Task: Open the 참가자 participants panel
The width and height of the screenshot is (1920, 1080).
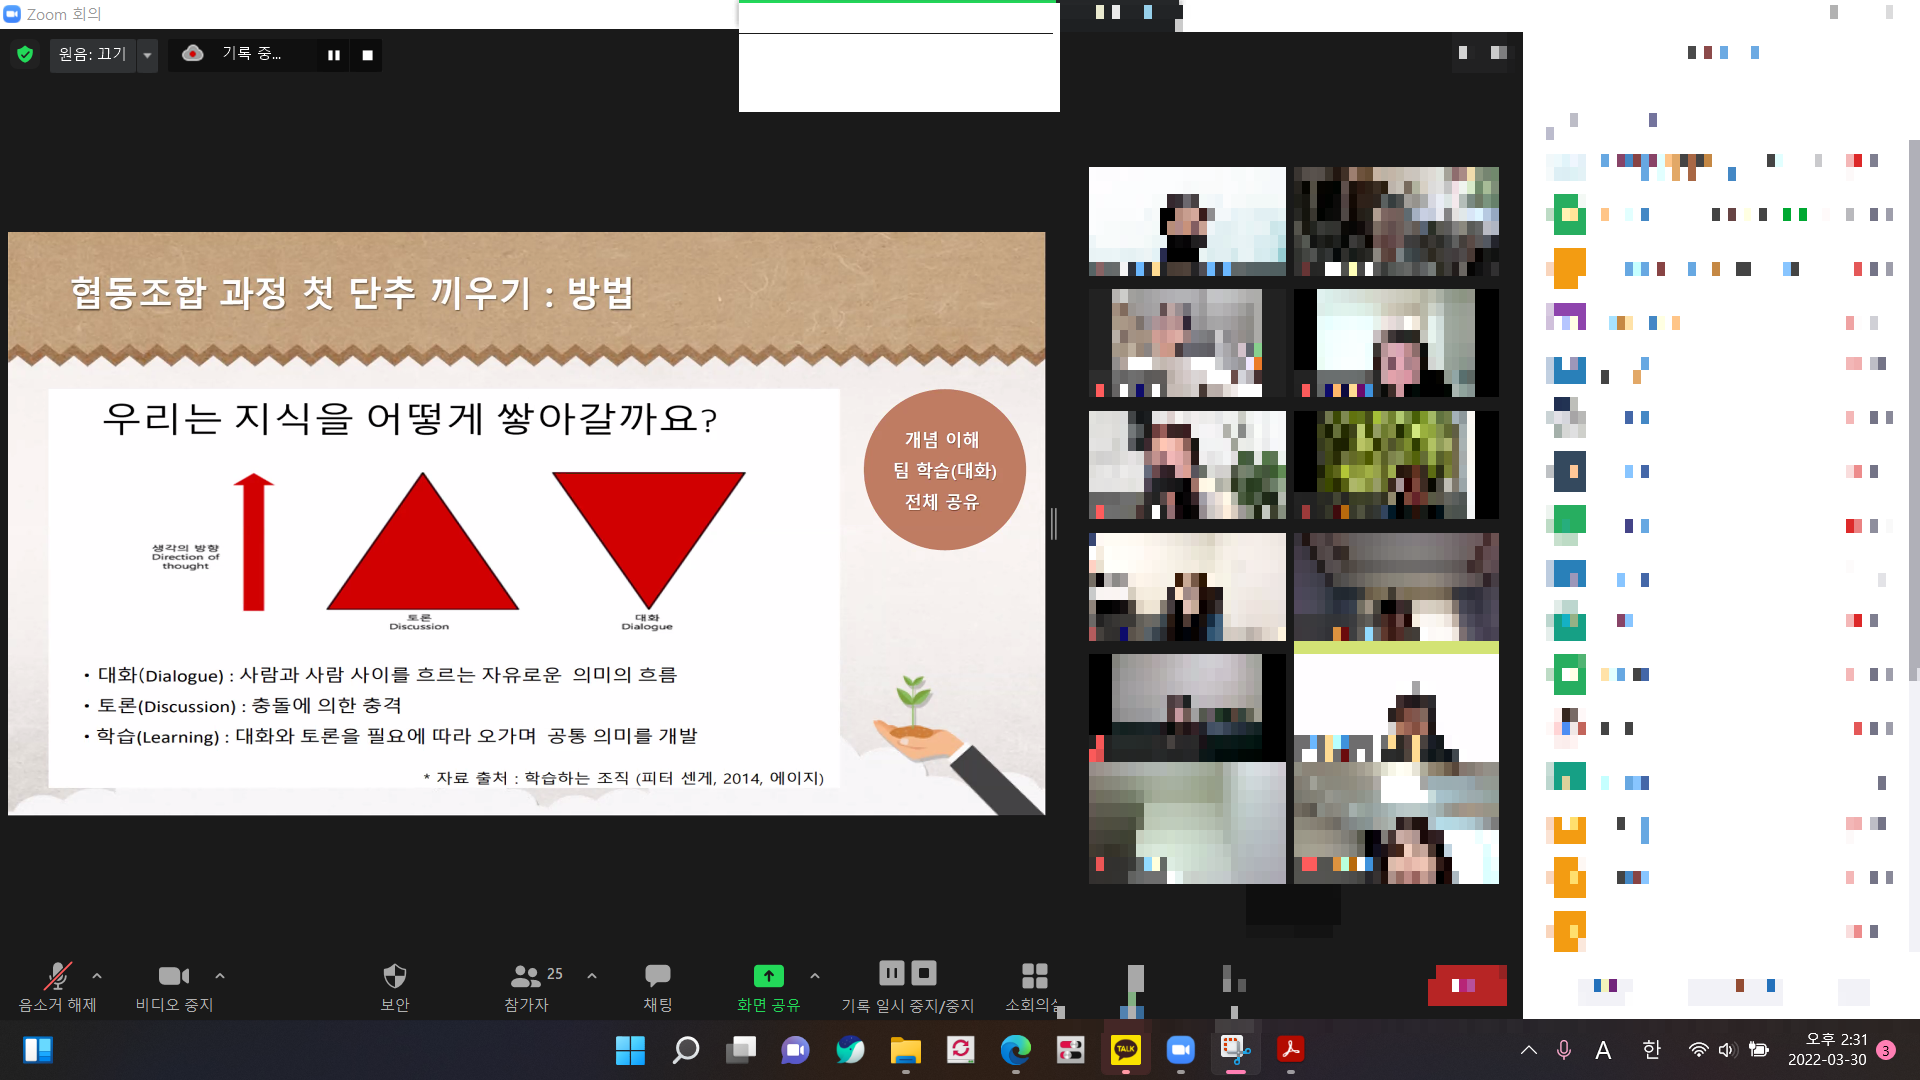Action: click(527, 987)
